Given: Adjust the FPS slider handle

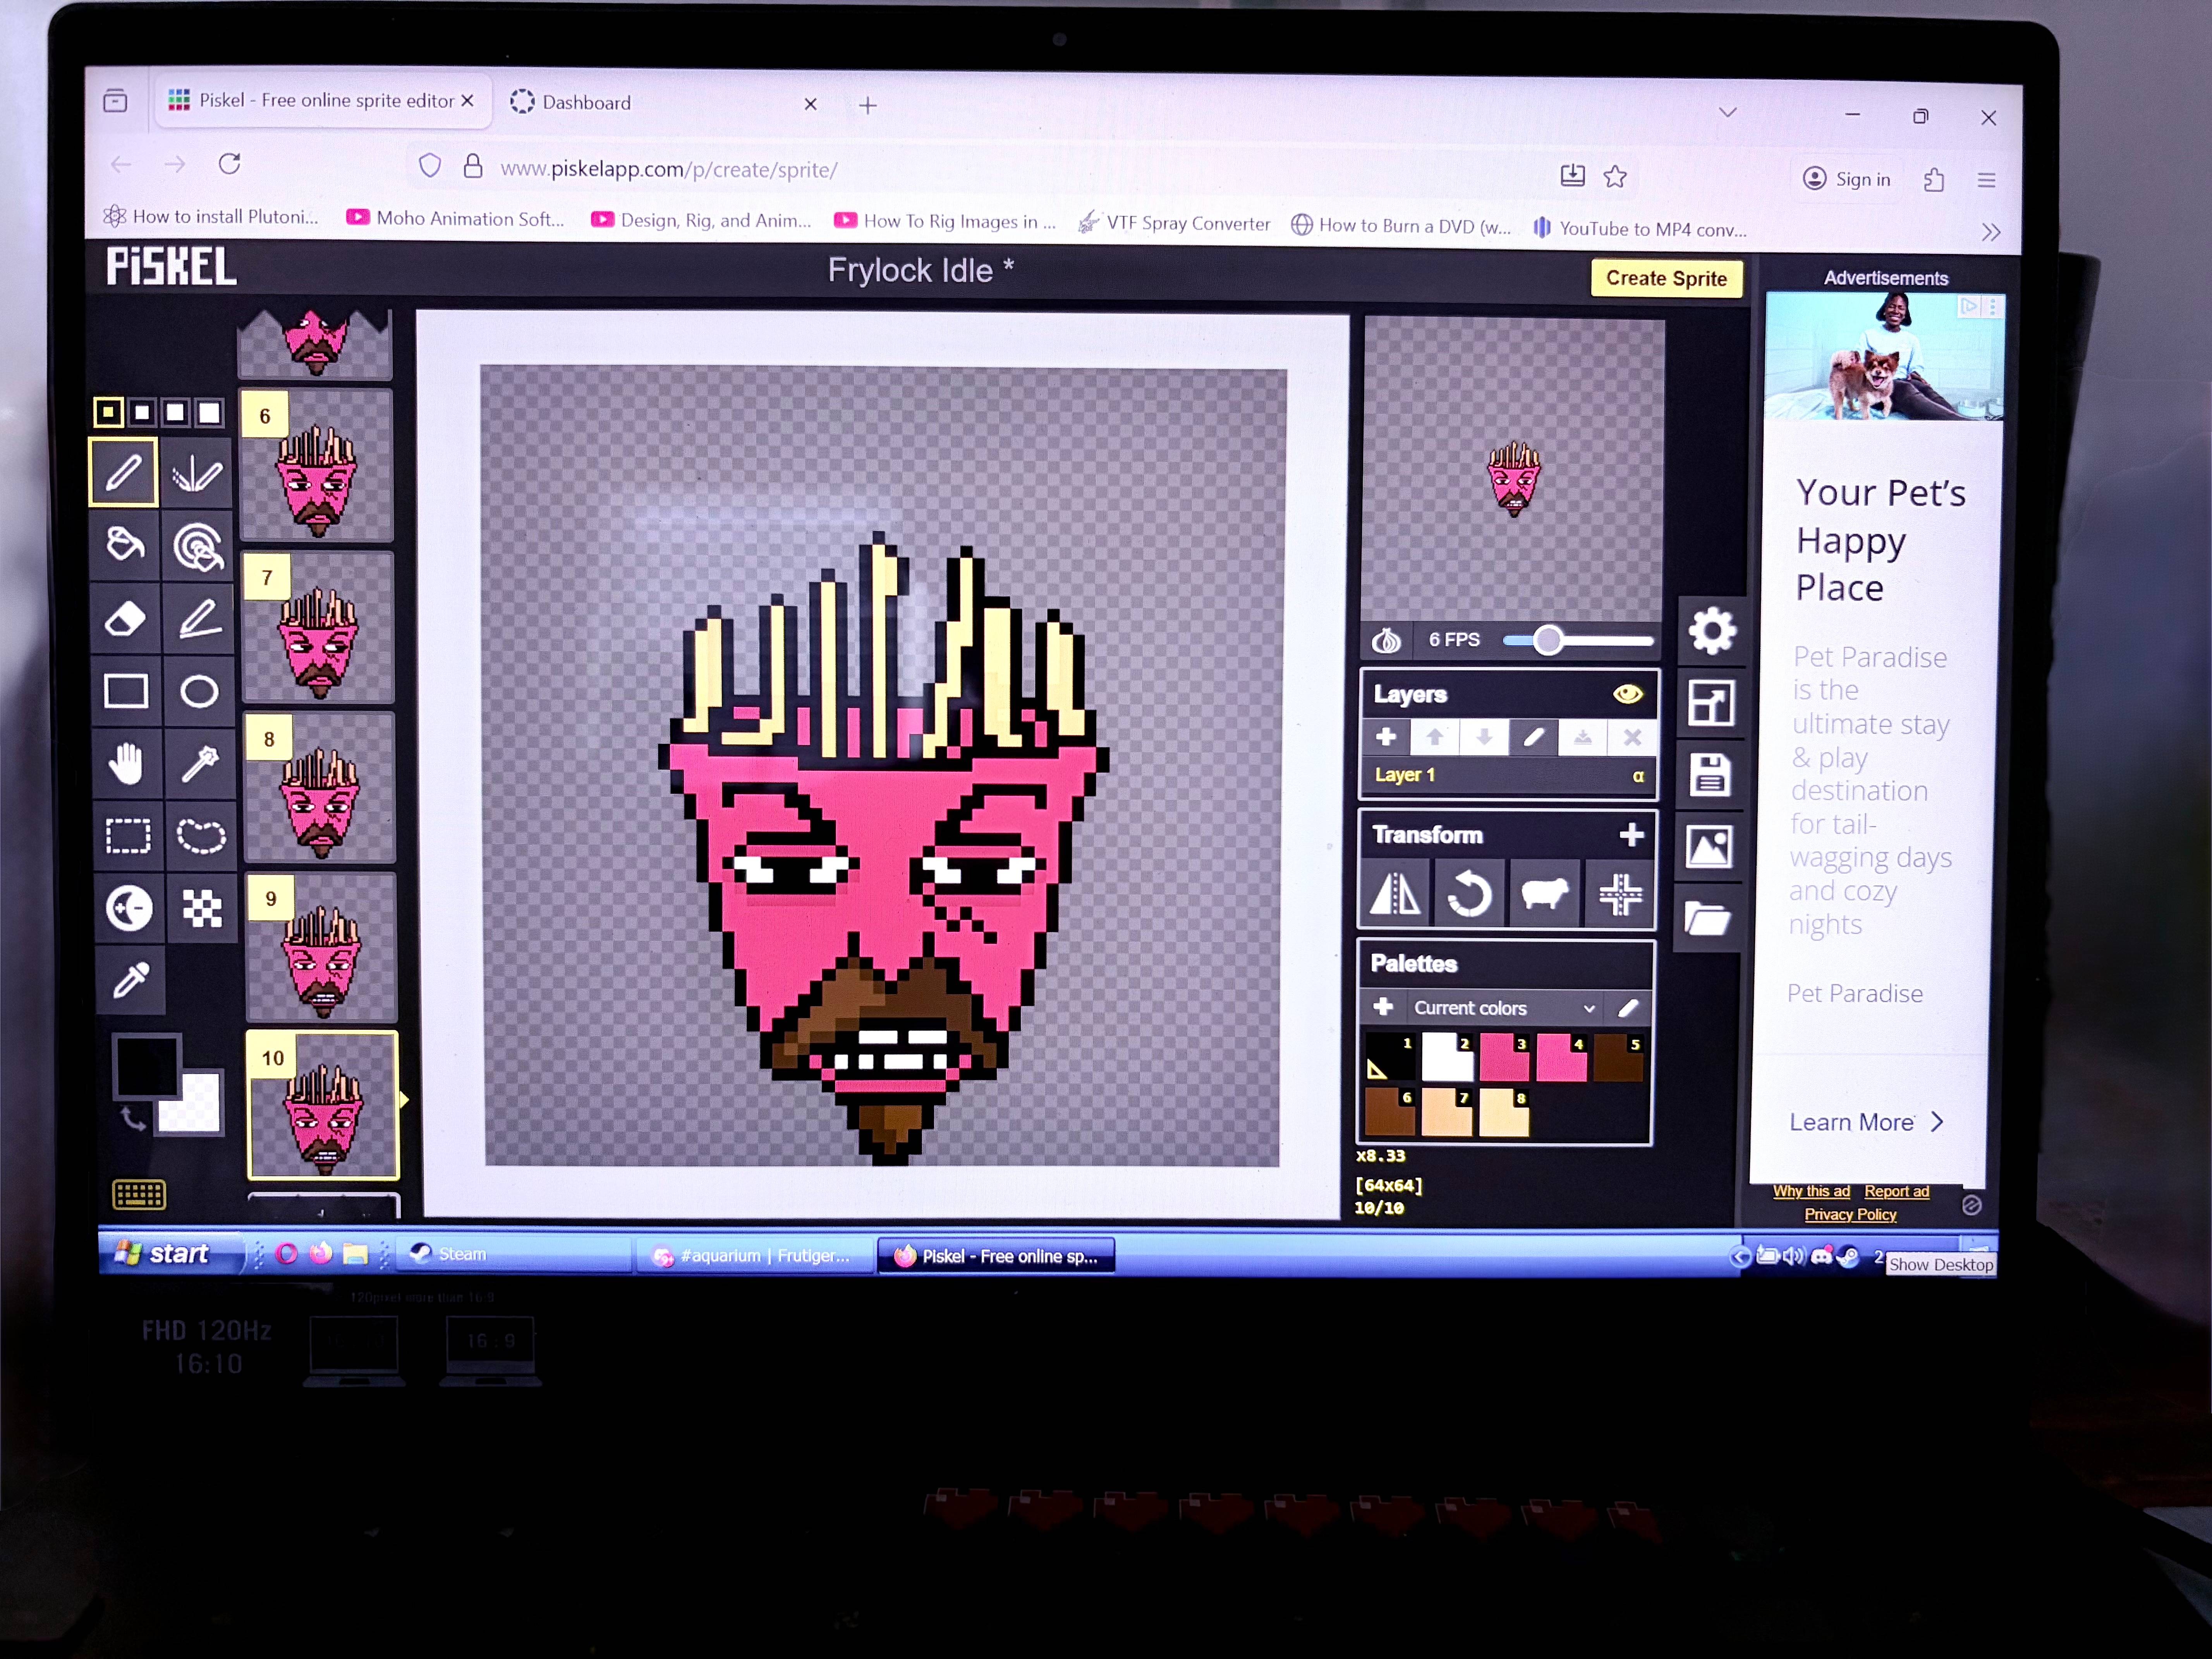Looking at the screenshot, I should [1548, 640].
